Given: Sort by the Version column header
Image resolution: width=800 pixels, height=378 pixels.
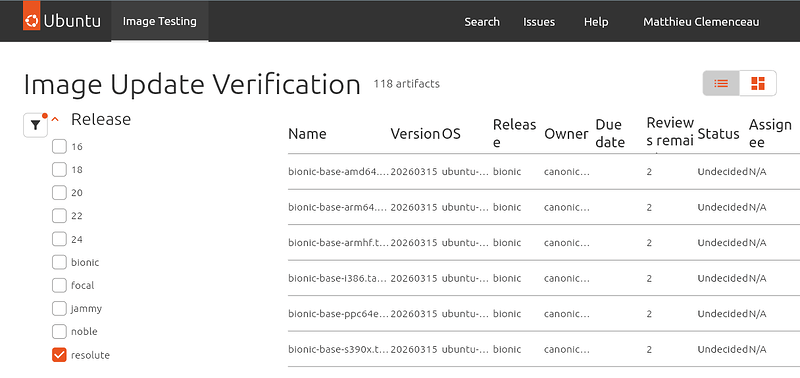Looking at the screenshot, I should [x=415, y=134].
